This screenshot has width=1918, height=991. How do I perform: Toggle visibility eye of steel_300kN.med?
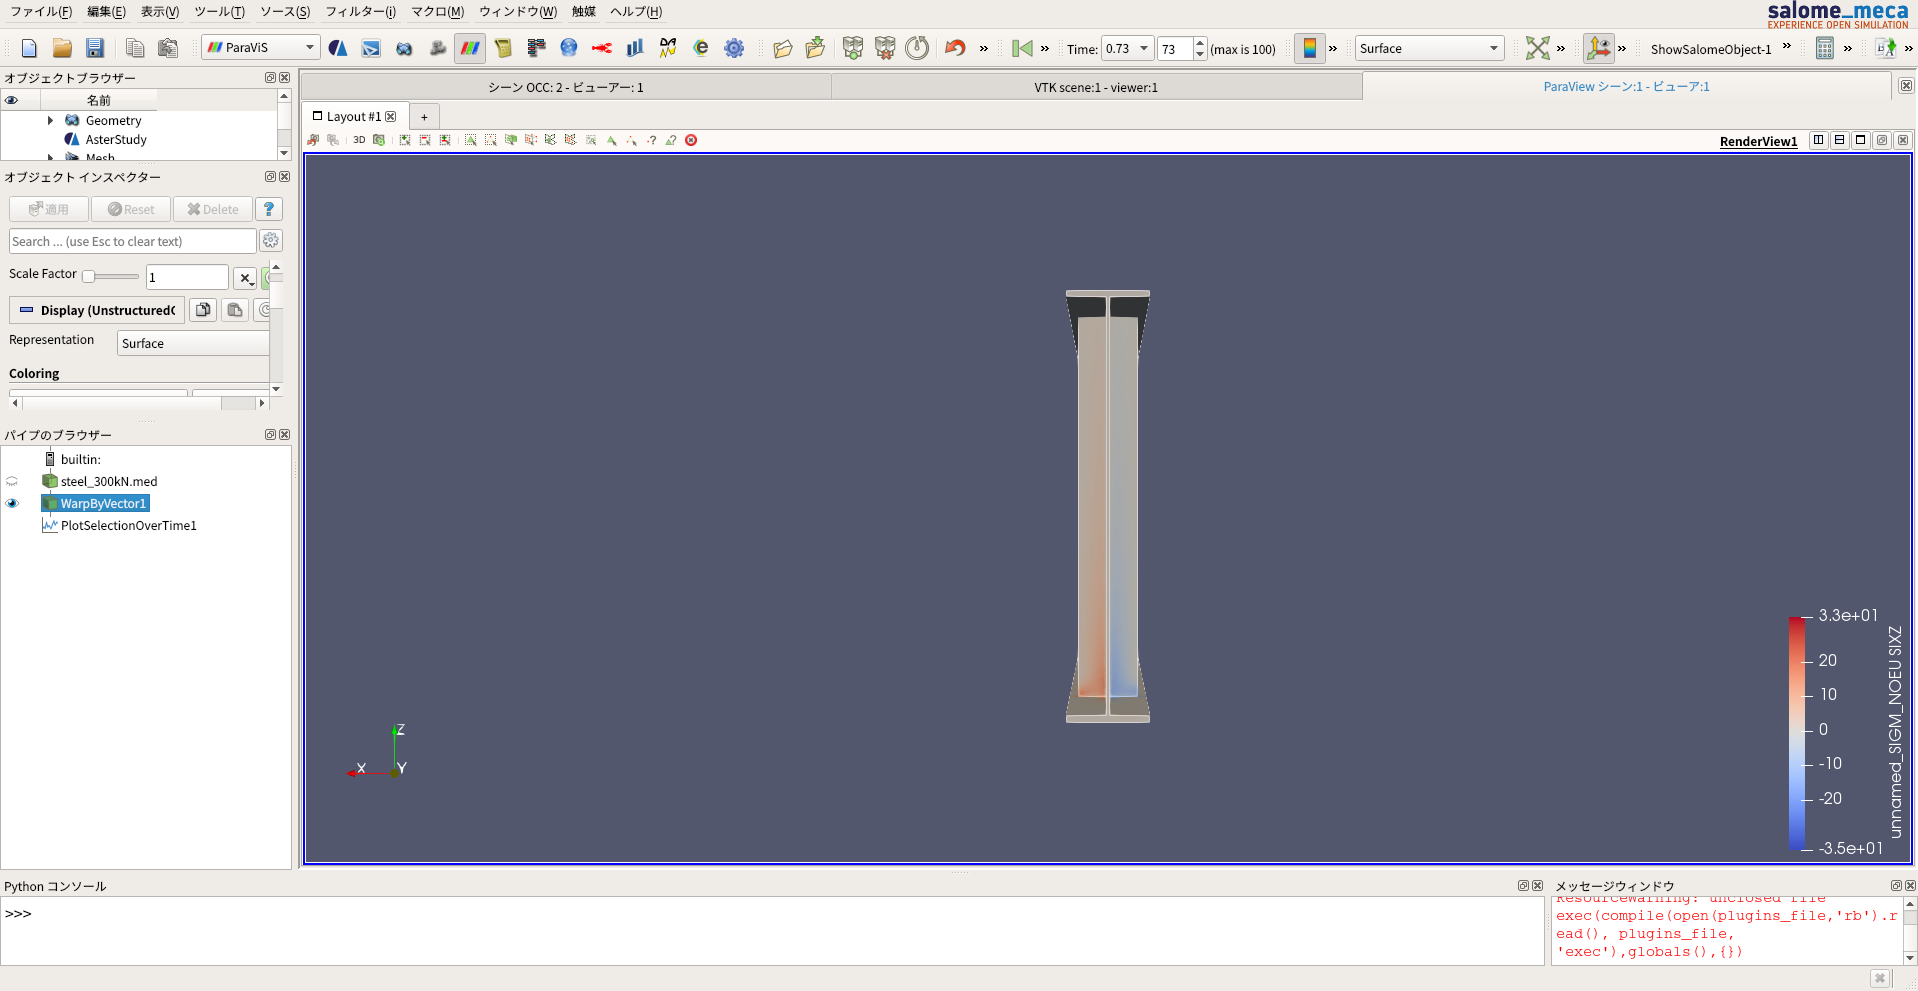(12, 481)
